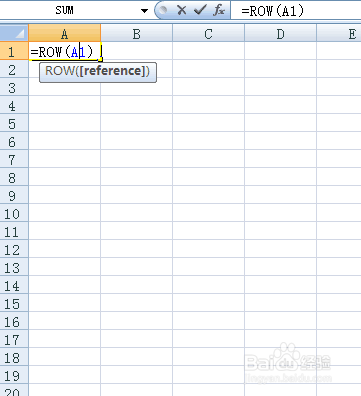
Task: Select row 14 header
Action: click(14, 285)
